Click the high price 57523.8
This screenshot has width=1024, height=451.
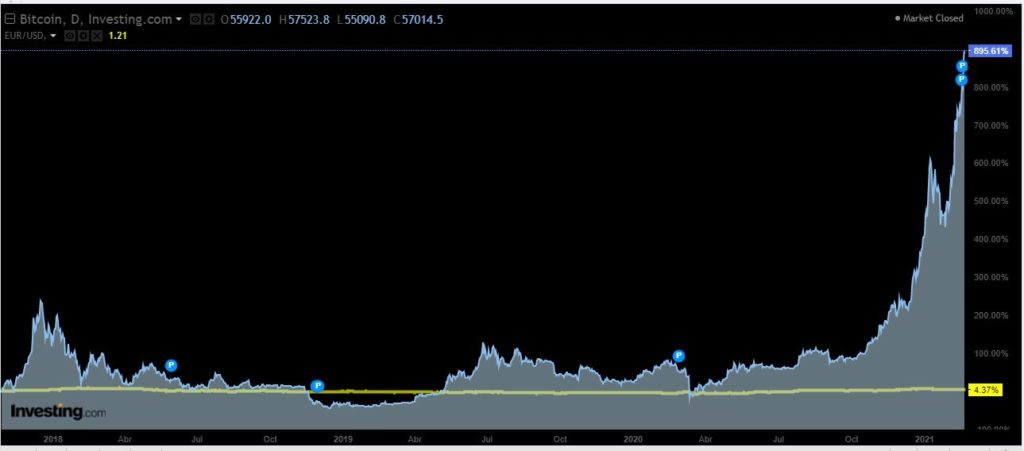[x=309, y=20]
